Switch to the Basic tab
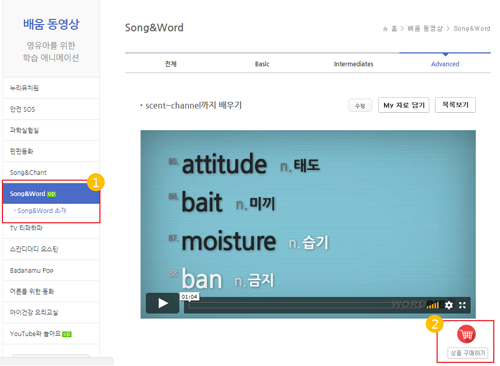Image resolution: width=500 pixels, height=366 pixels. tap(262, 64)
